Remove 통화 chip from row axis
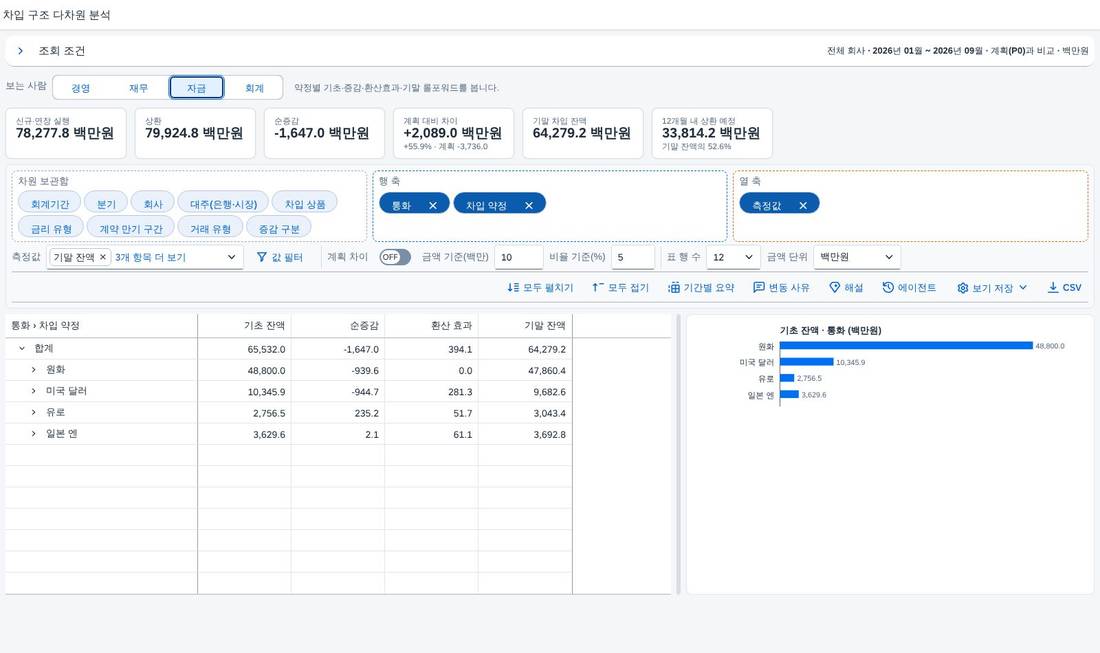 click(433, 205)
